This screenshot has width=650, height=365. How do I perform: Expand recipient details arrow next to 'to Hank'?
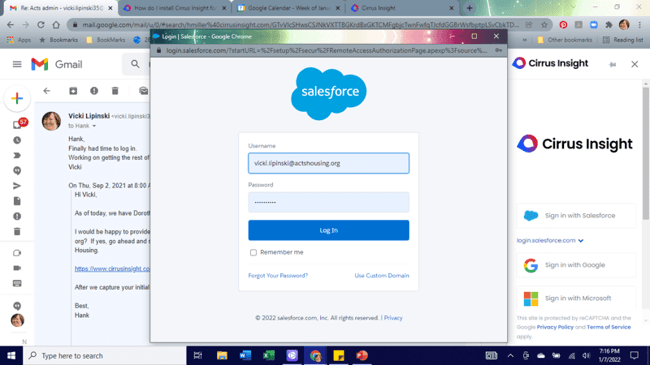94,126
